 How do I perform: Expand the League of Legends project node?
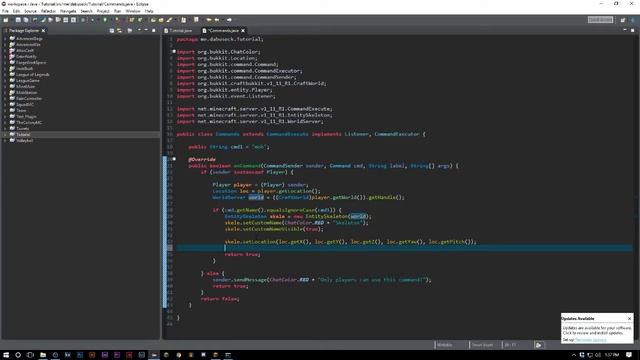pyautogui.click(x=5, y=75)
